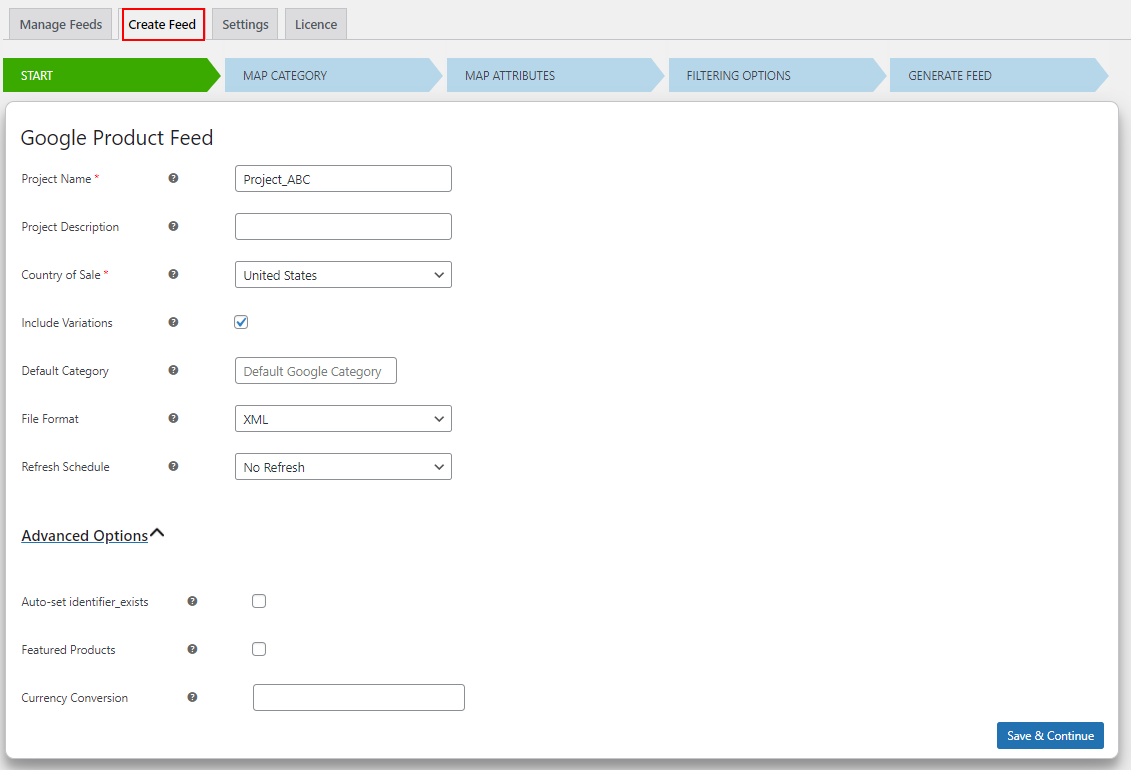Click into the Project Description field
Image resolution: width=1131 pixels, height=770 pixels.
pos(343,226)
